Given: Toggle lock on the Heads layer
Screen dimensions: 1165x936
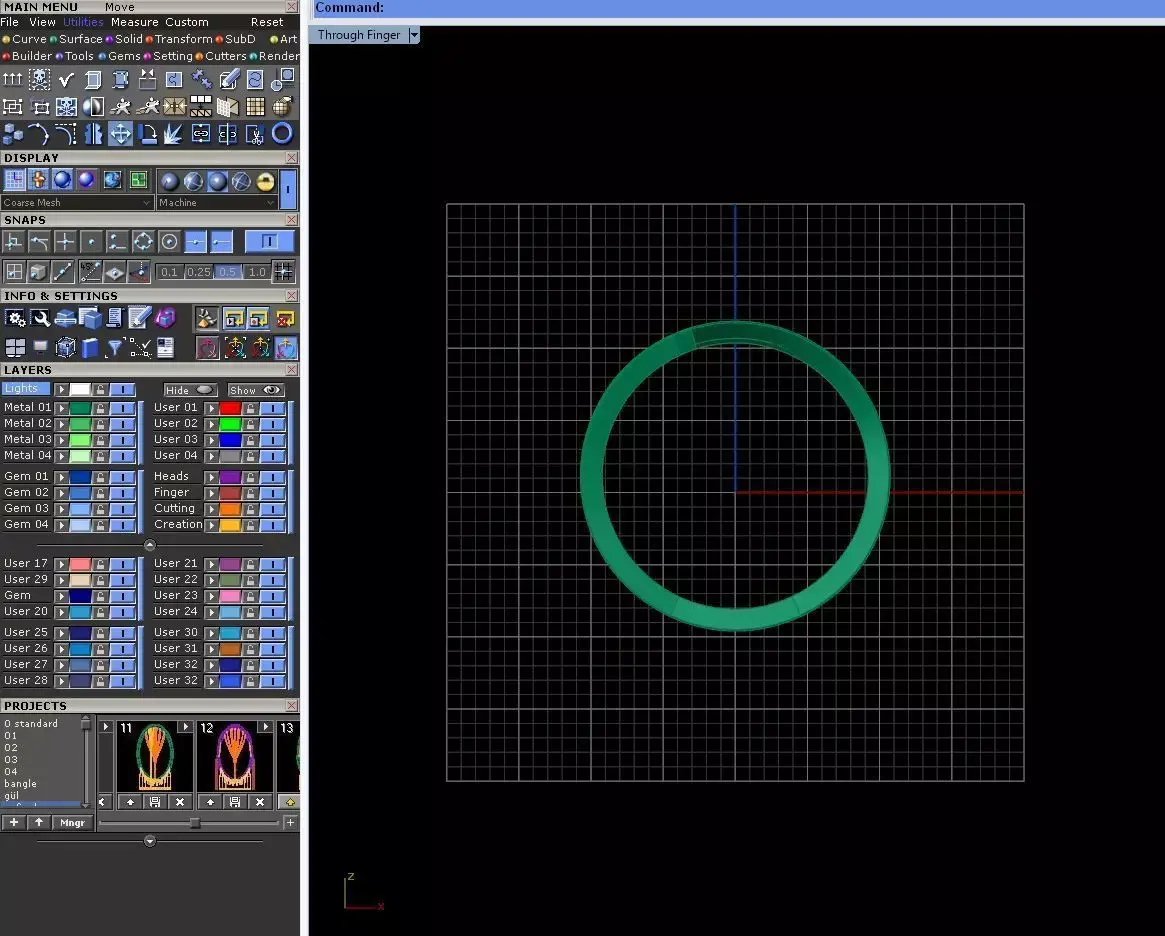Looking at the screenshot, I should [x=250, y=477].
